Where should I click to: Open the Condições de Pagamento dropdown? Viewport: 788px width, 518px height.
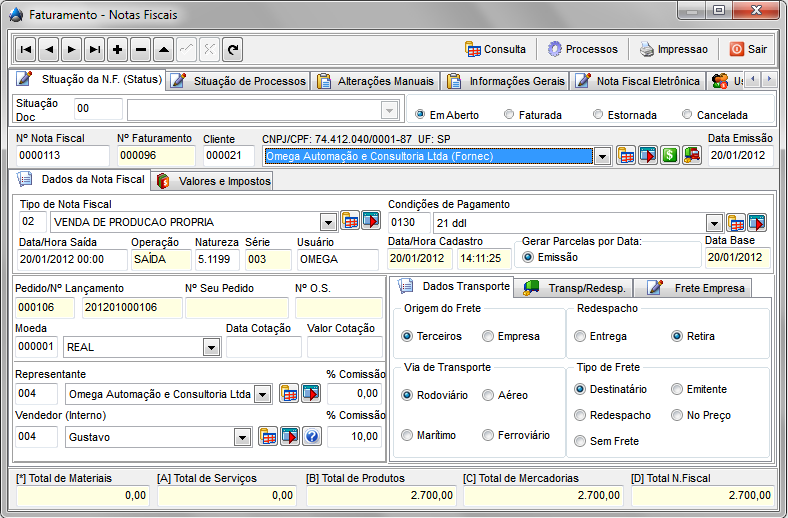[714, 222]
